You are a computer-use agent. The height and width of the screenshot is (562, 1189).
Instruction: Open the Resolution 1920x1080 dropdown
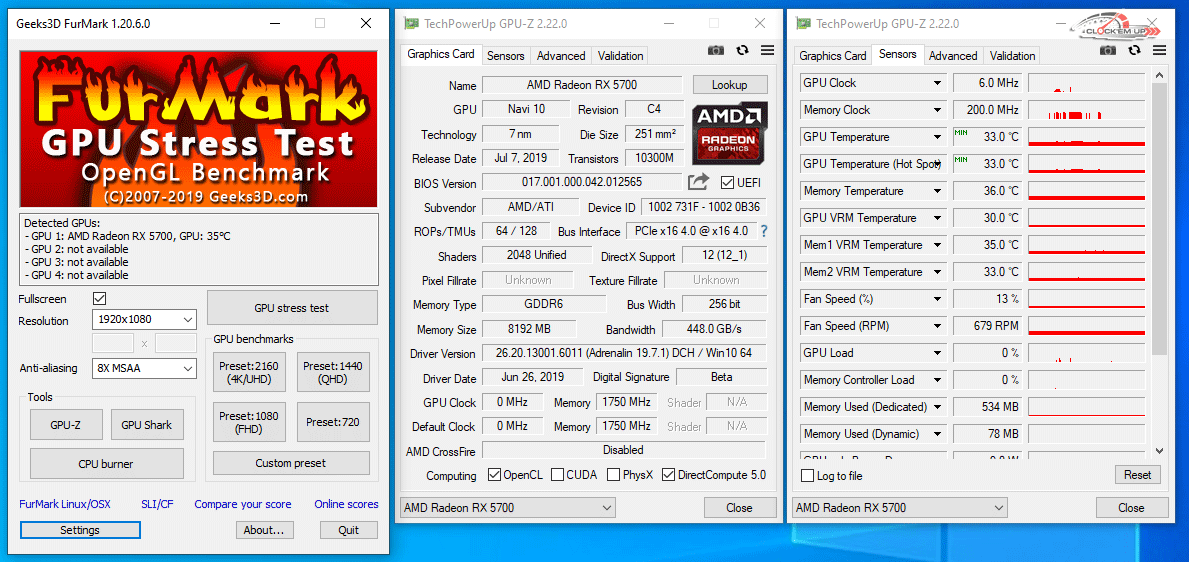coord(144,320)
